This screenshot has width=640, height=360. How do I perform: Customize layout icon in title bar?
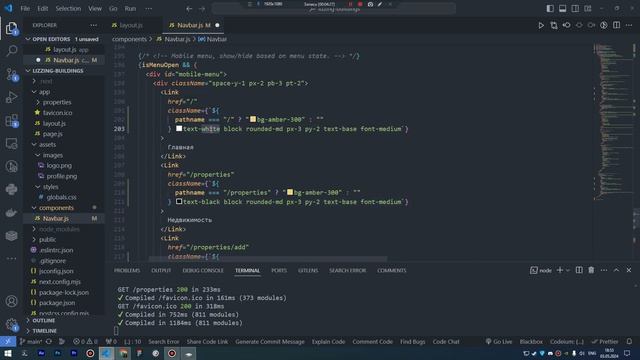coord(588,8)
